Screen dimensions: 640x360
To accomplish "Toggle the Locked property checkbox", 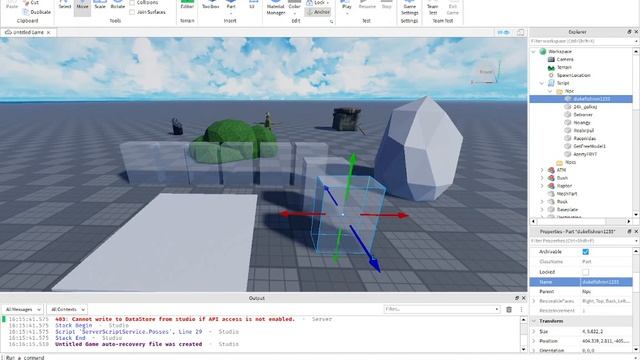I will tap(586, 272).
